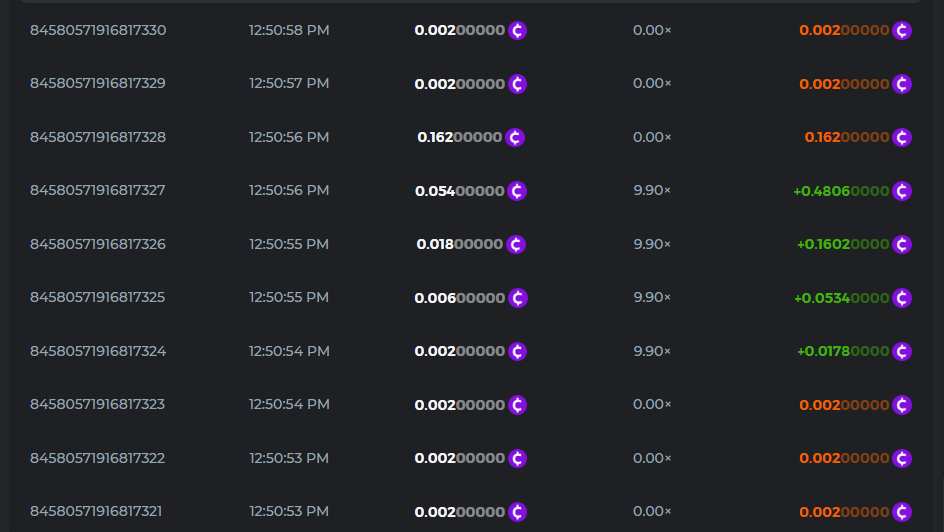This screenshot has width=944, height=532.
Task: Select bet ID 84580571916817327
Action: click(98, 190)
